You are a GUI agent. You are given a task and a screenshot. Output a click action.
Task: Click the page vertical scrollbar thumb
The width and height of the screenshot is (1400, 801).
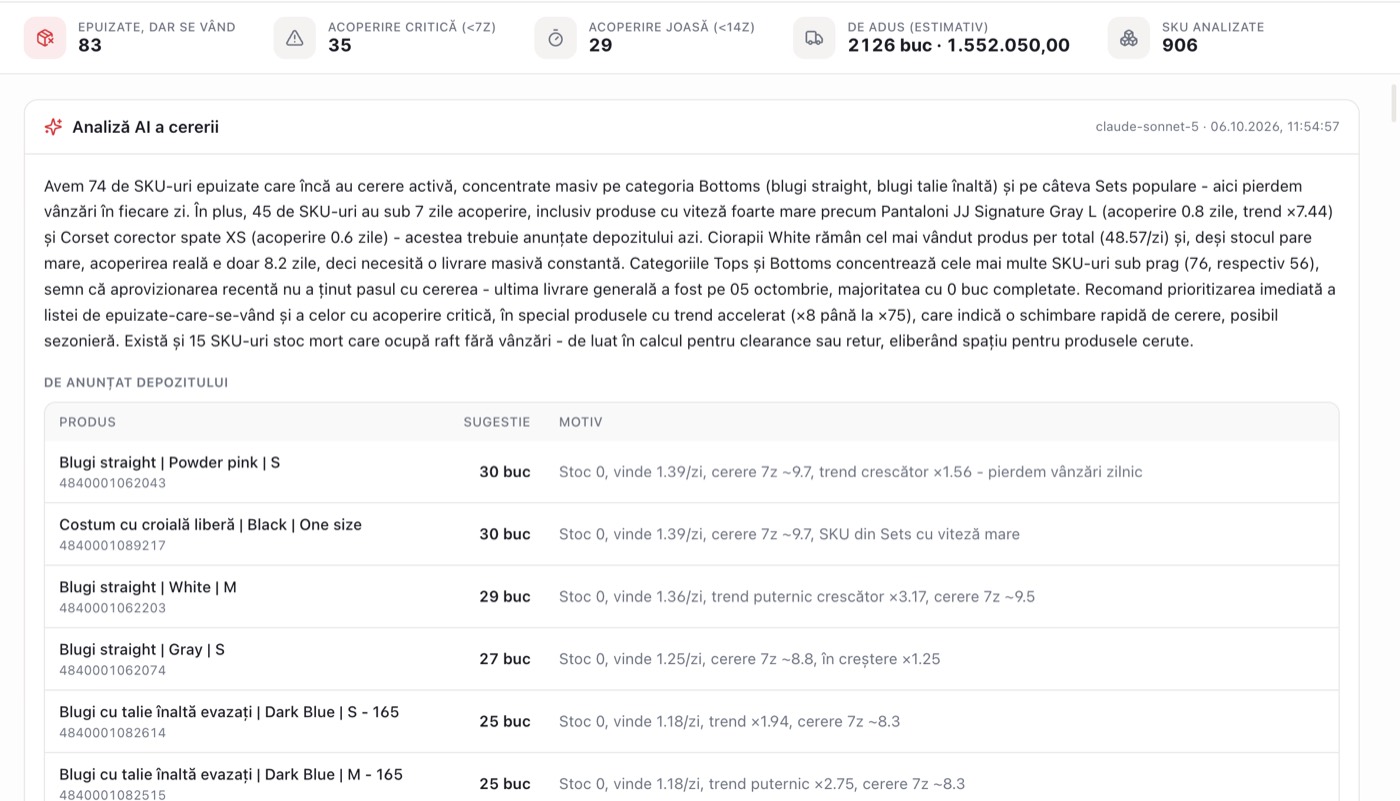coord(1392,105)
